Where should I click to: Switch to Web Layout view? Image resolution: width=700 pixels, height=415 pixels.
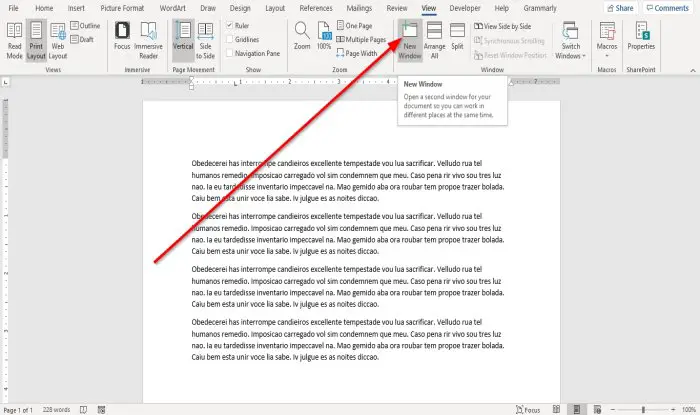pos(58,41)
